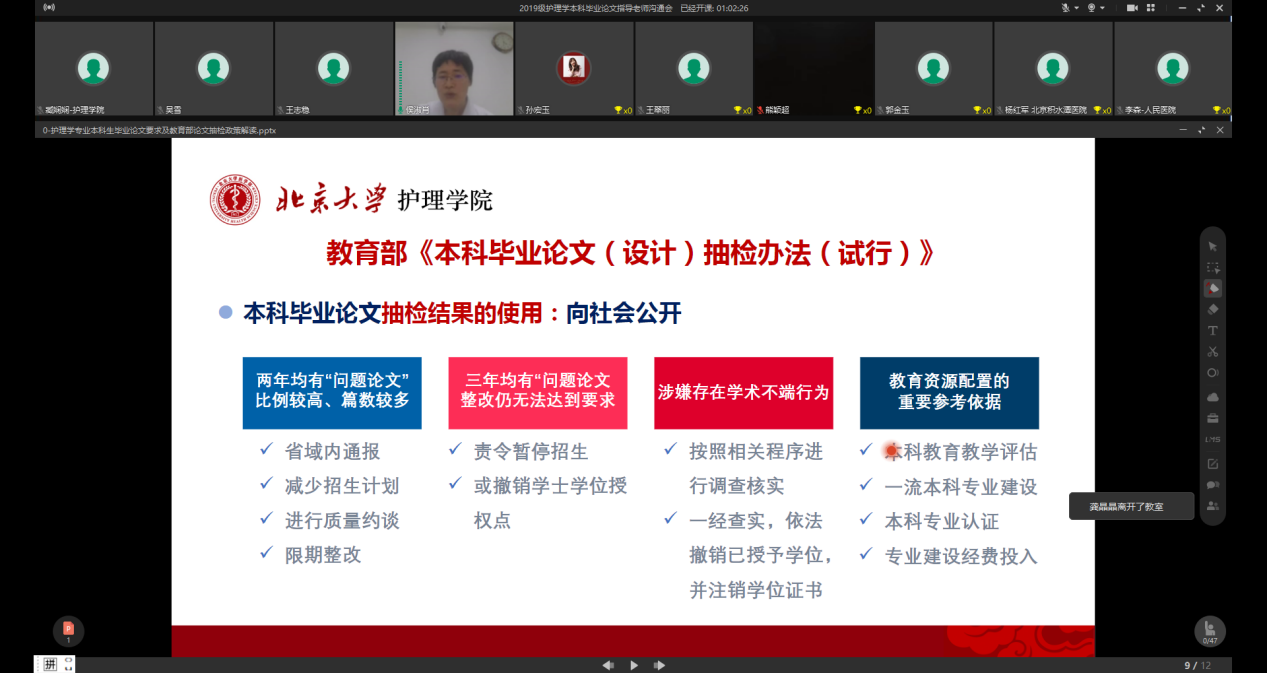Choose the scissors cut tool
Image resolution: width=1267 pixels, height=673 pixels.
[x=1212, y=351]
